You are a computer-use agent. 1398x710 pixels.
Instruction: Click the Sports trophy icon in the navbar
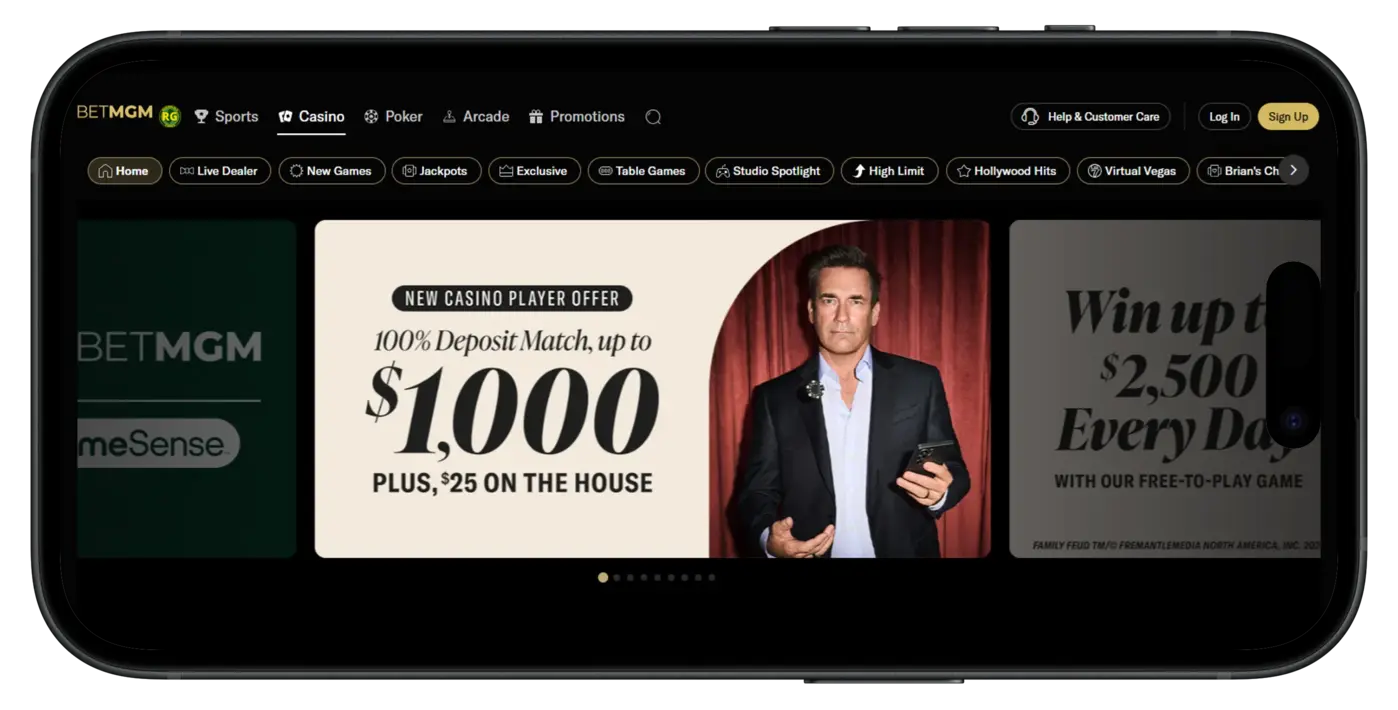point(201,116)
